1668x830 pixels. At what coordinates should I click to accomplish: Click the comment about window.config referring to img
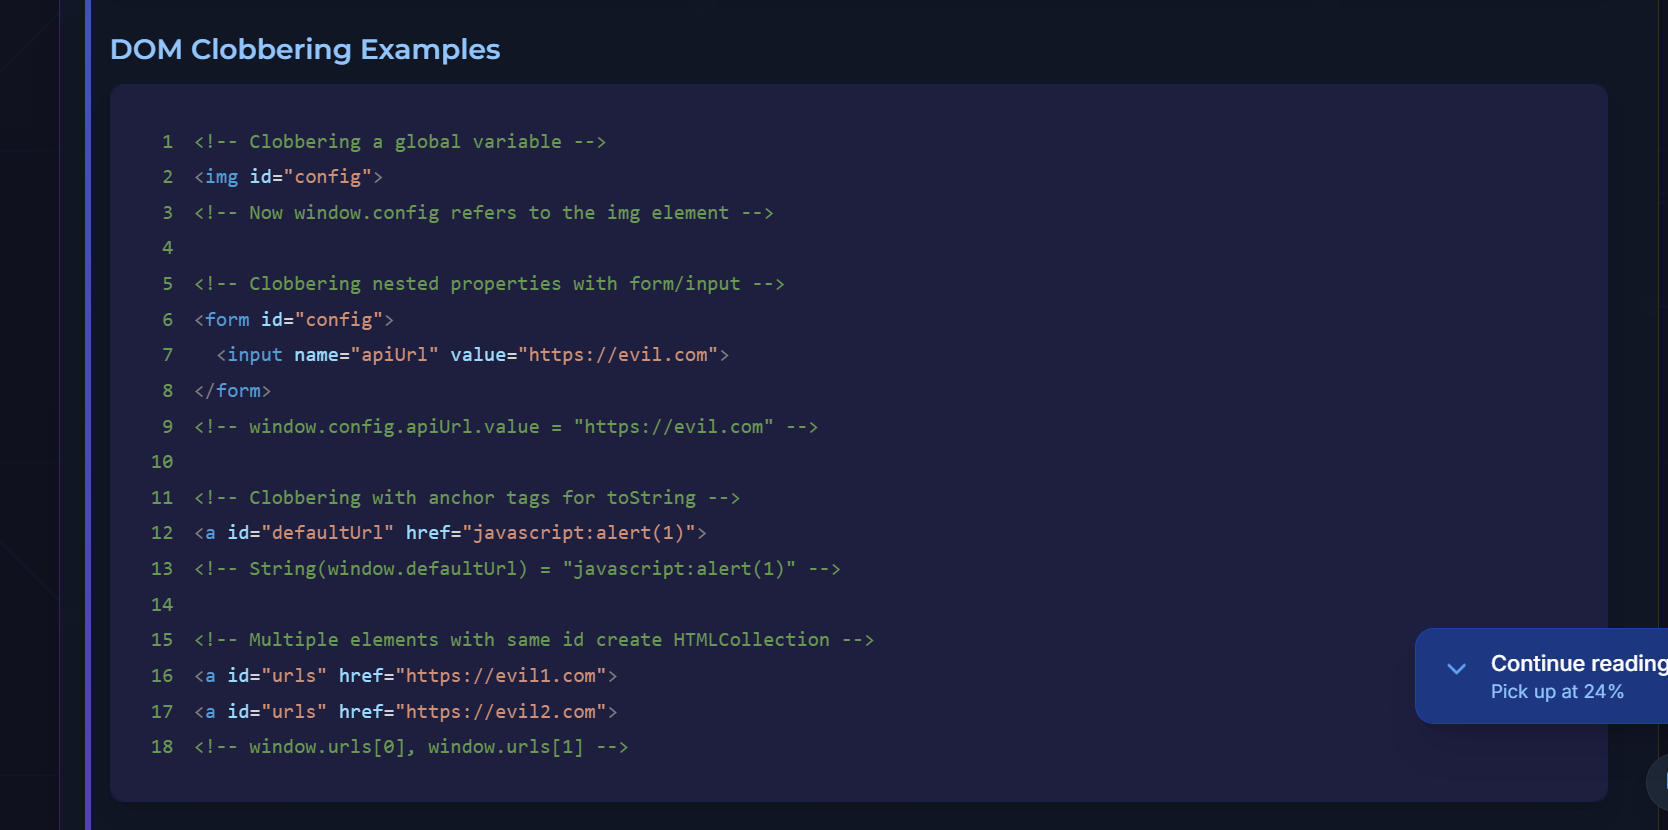pyautogui.click(x=483, y=213)
